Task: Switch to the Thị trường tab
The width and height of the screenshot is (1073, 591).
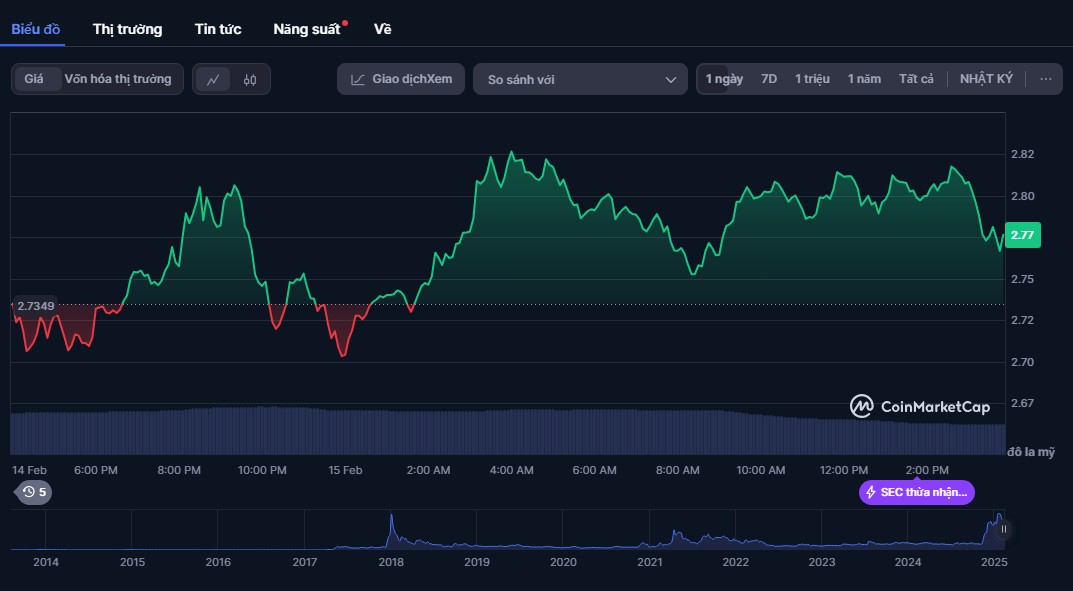Action: (126, 29)
